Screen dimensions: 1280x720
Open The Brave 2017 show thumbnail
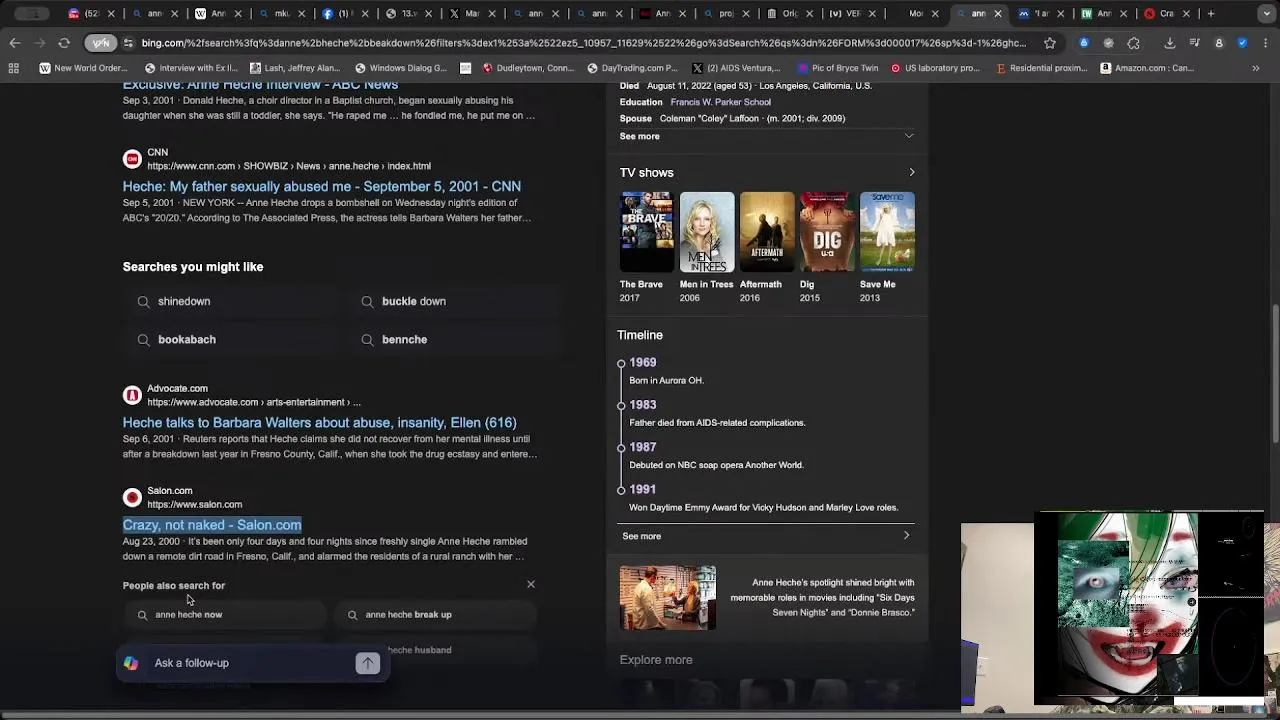[646, 232]
